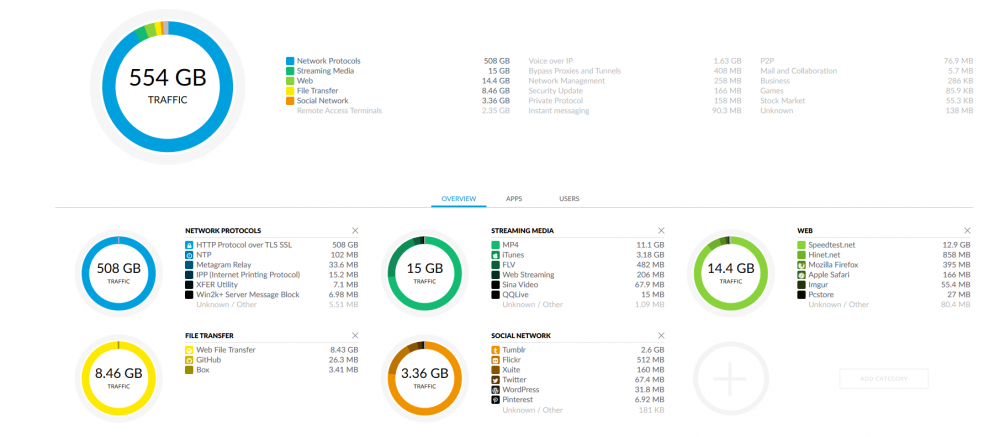
Task: Click the Pcstore row label
Action: click(821, 295)
